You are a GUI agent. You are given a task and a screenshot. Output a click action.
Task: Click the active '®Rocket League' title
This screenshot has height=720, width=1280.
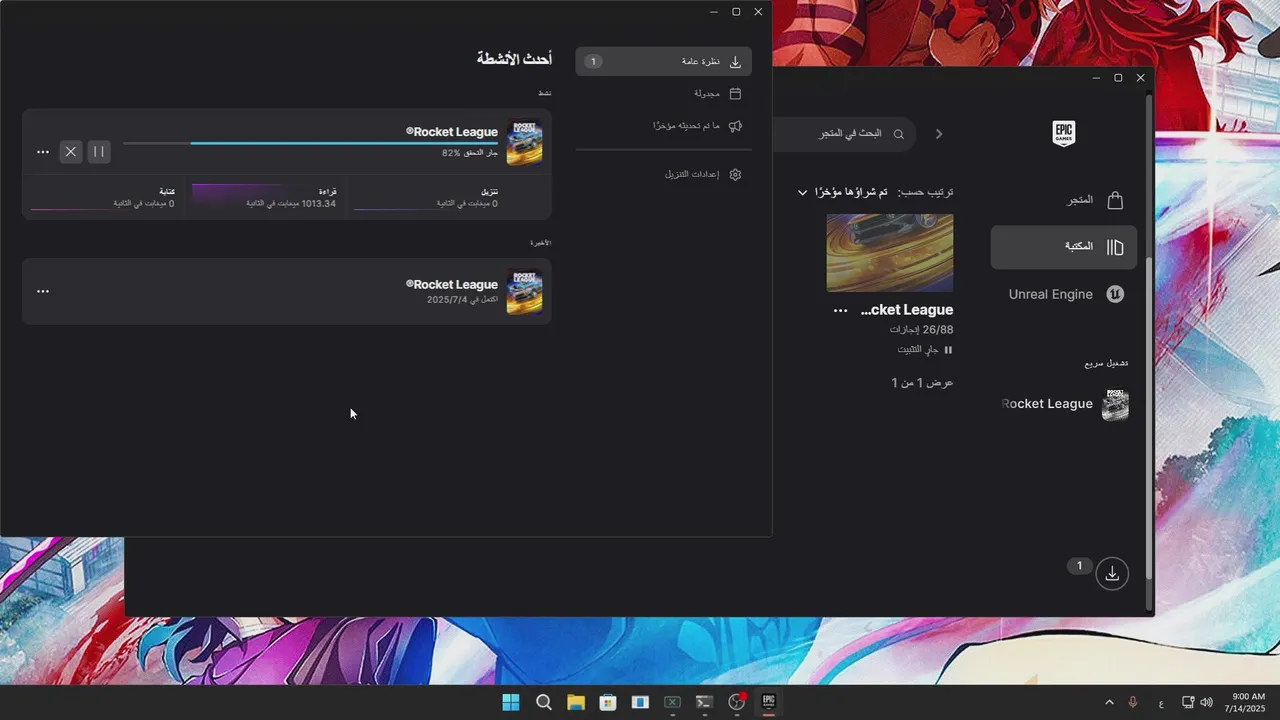click(452, 132)
